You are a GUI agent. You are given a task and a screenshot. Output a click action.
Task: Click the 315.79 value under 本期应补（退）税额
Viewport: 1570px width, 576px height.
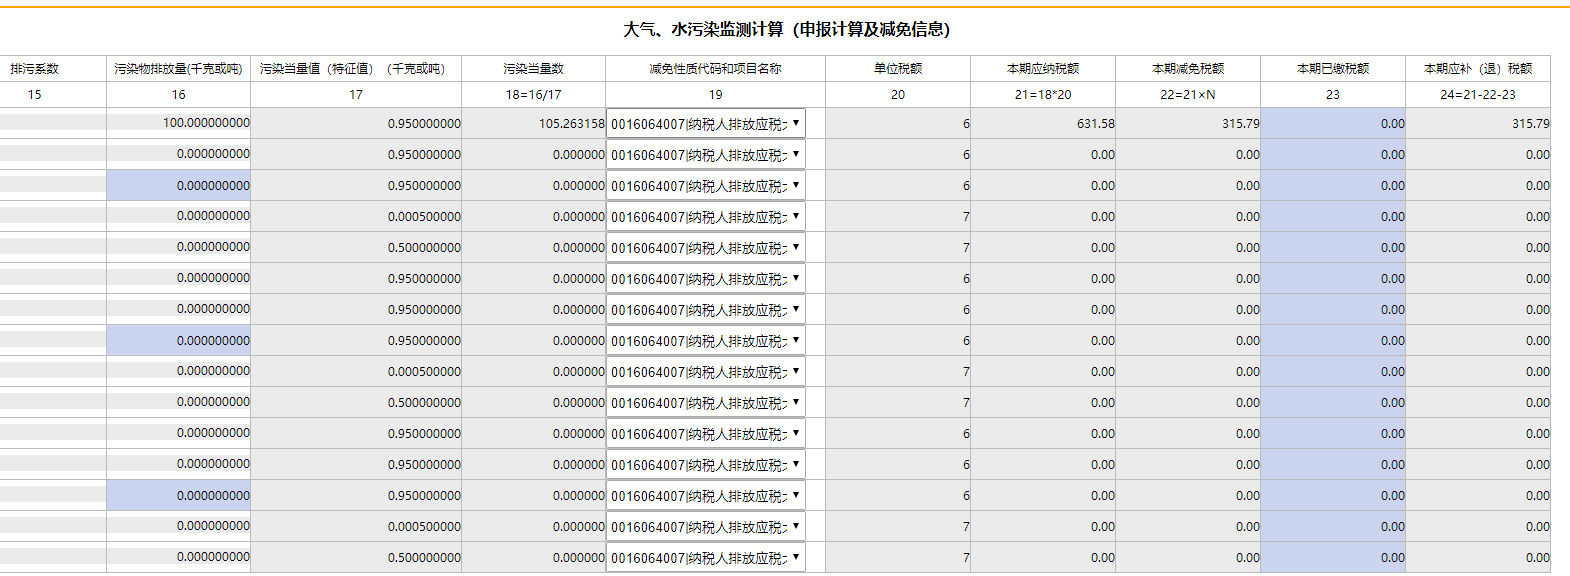1478,124
